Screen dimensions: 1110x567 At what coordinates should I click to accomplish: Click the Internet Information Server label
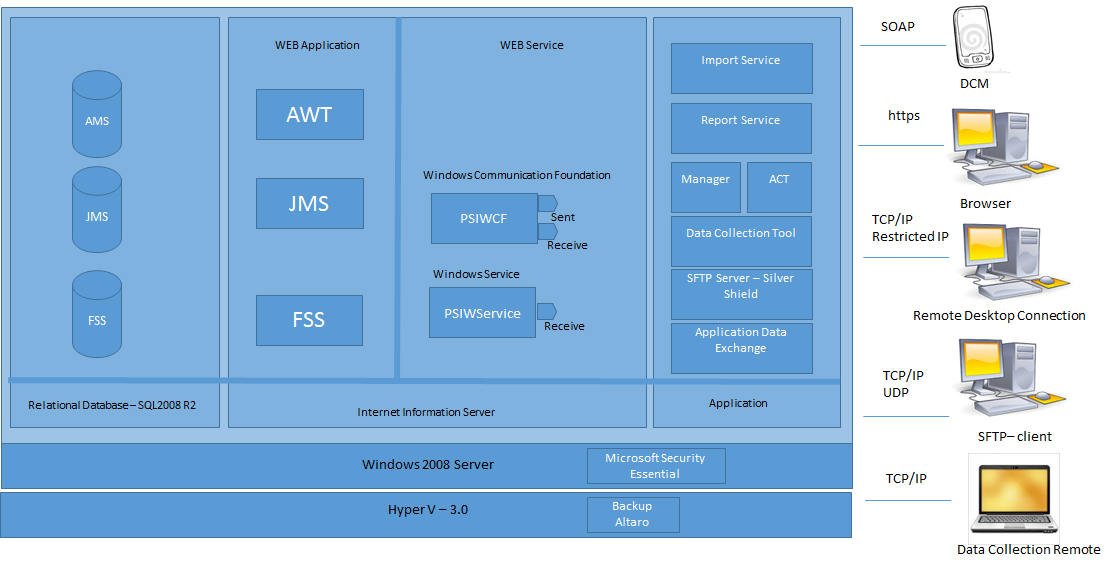(426, 412)
